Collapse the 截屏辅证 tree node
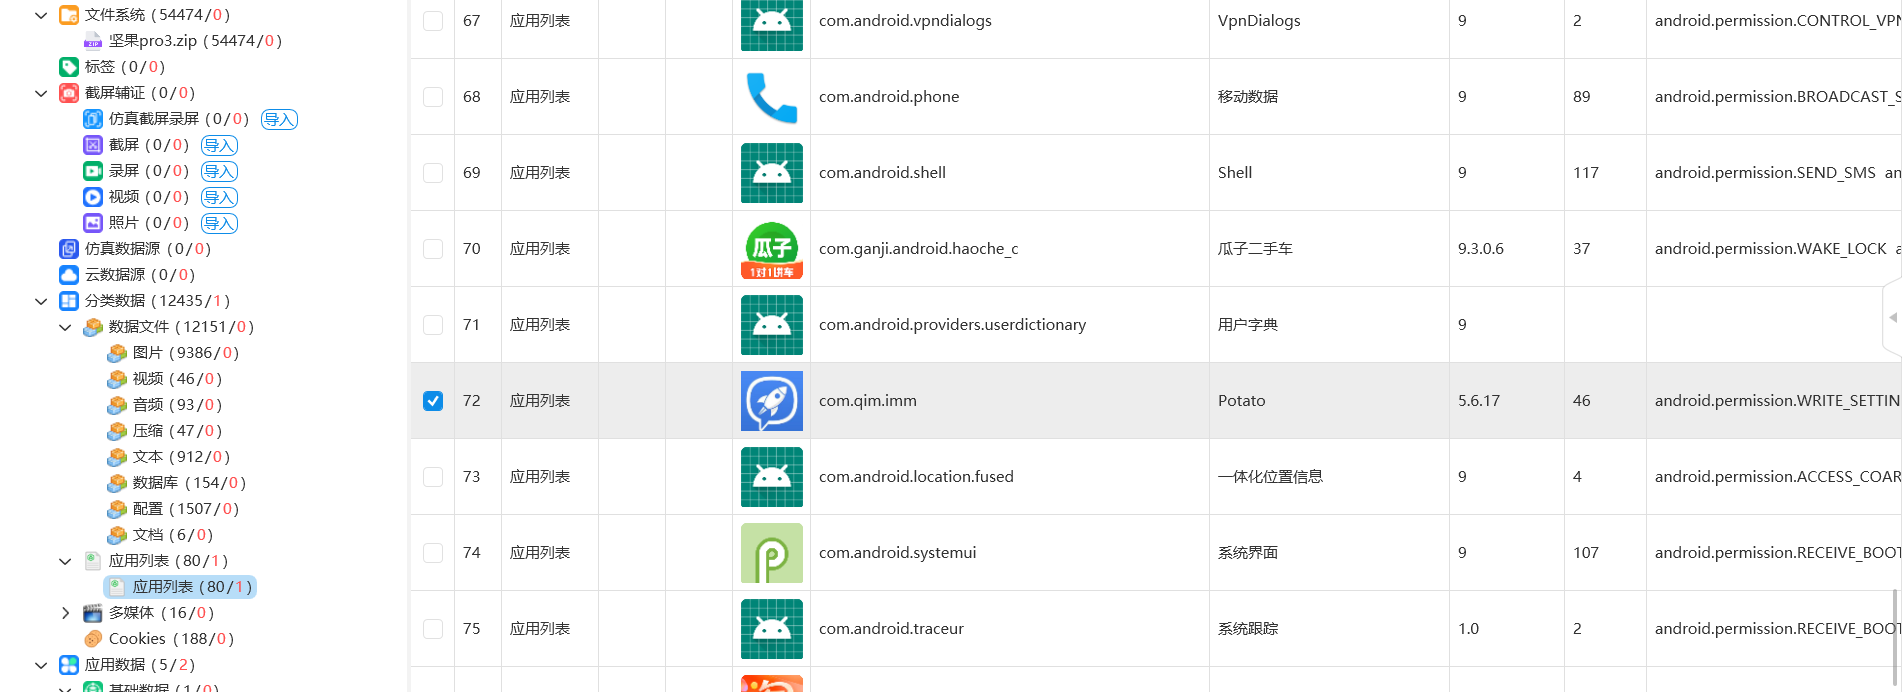1902x692 pixels. (41, 93)
